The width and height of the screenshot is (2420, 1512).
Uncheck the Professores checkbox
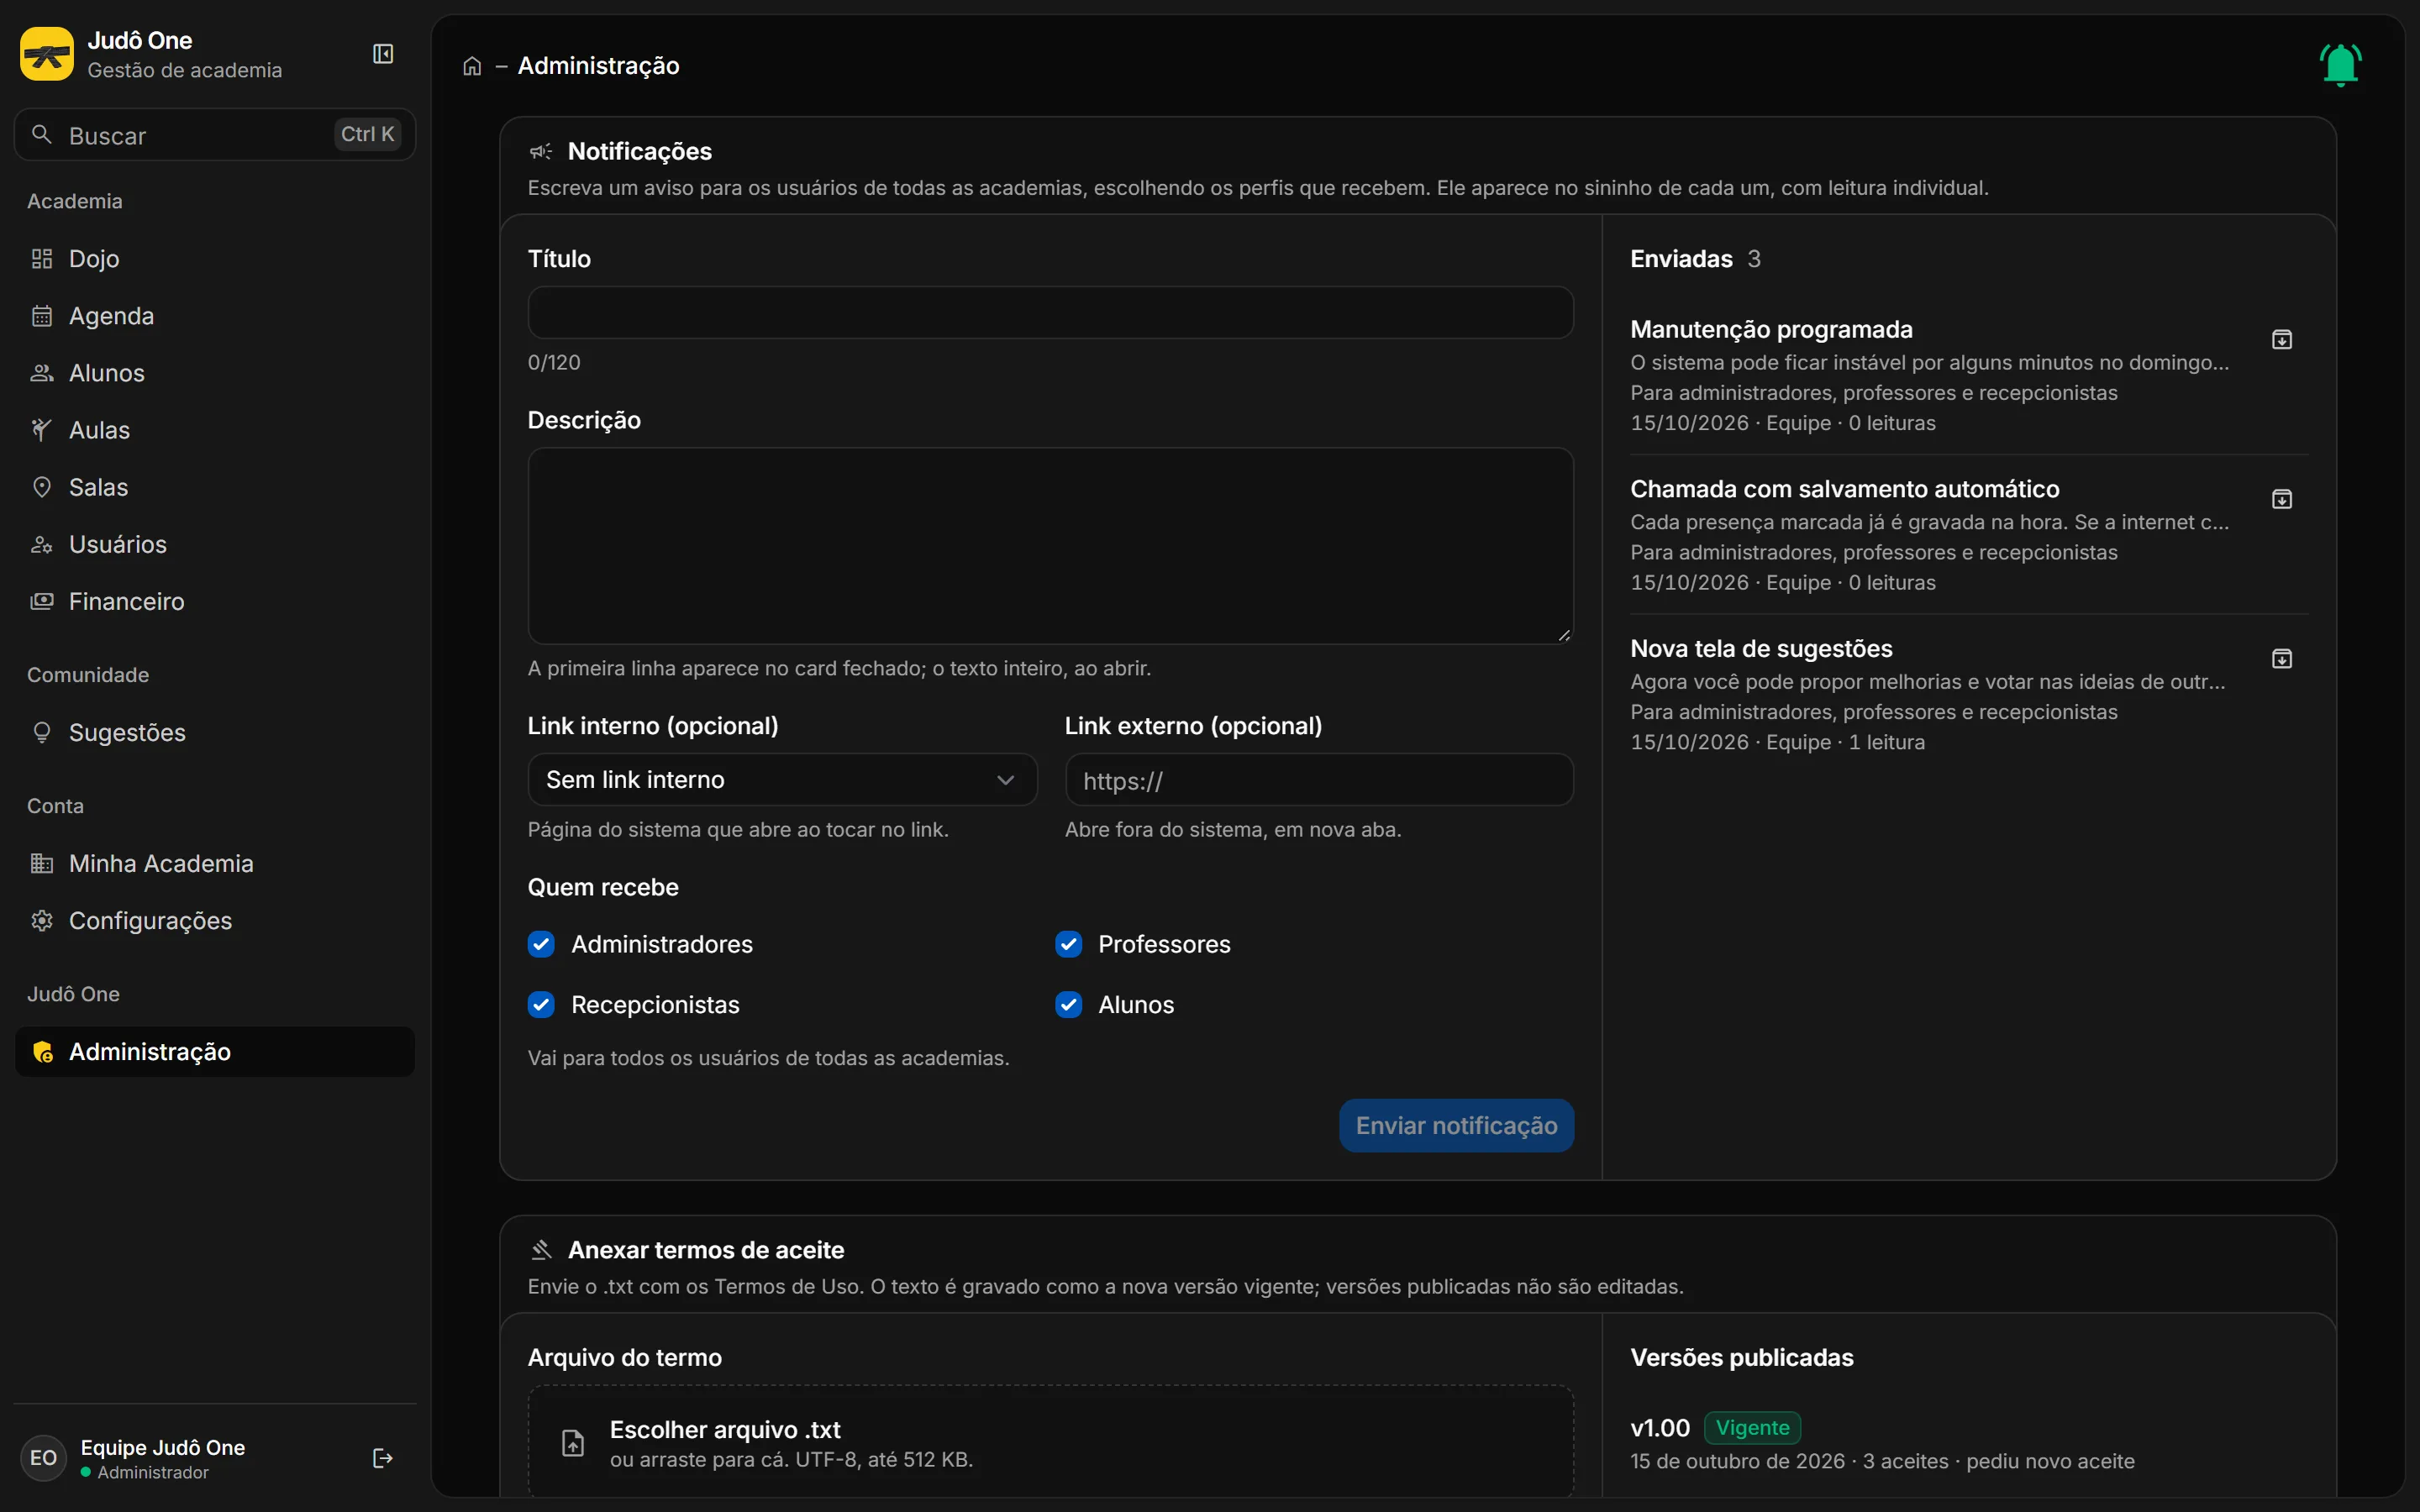coord(1068,944)
